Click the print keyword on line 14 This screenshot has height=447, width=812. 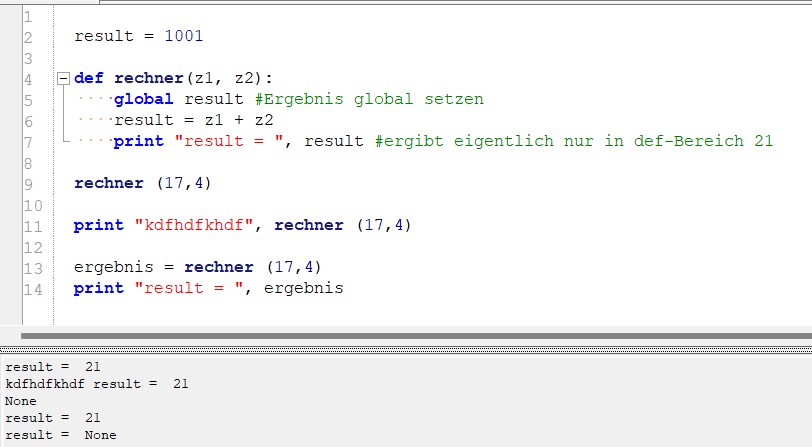point(98,288)
